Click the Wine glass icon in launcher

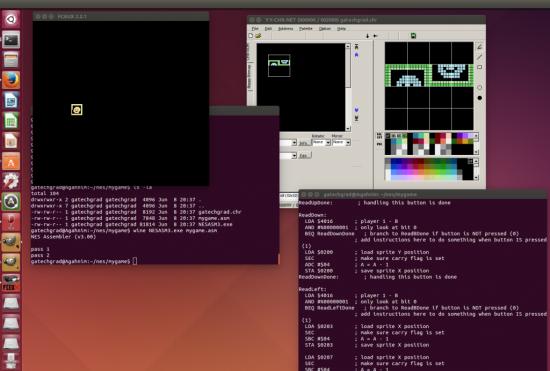tap(11, 222)
